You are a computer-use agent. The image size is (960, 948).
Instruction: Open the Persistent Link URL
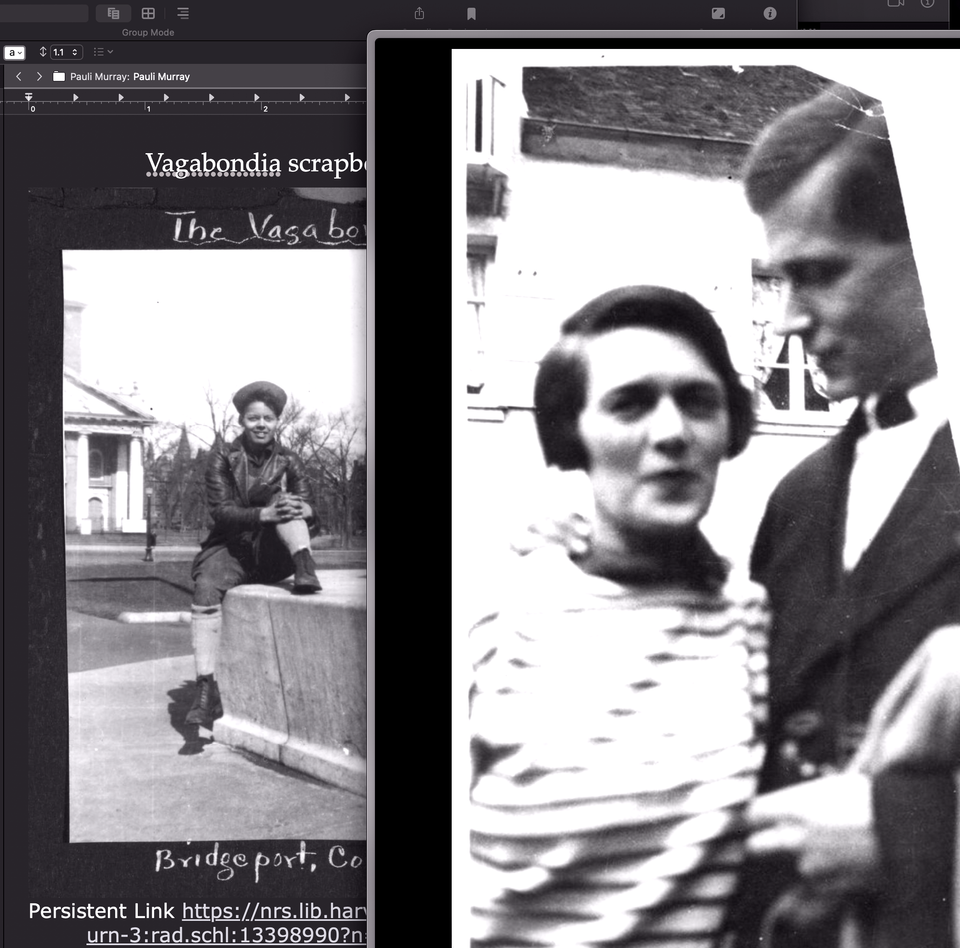pos(270,911)
